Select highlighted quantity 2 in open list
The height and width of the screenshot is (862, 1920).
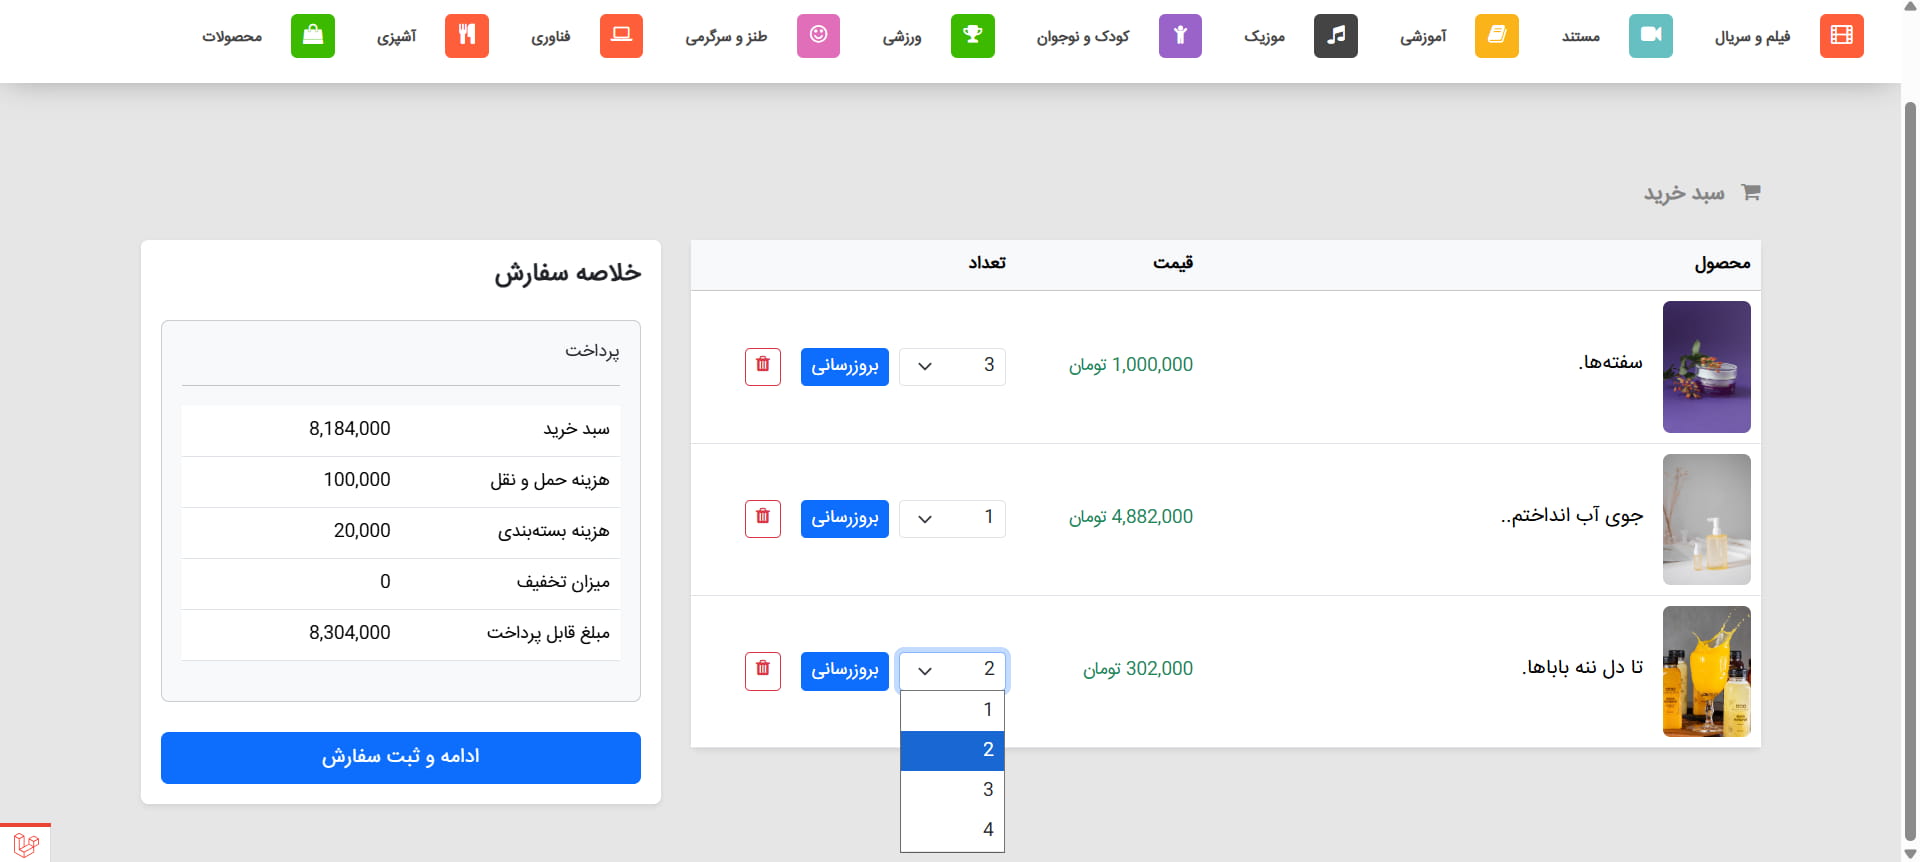[x=952, y=750]
